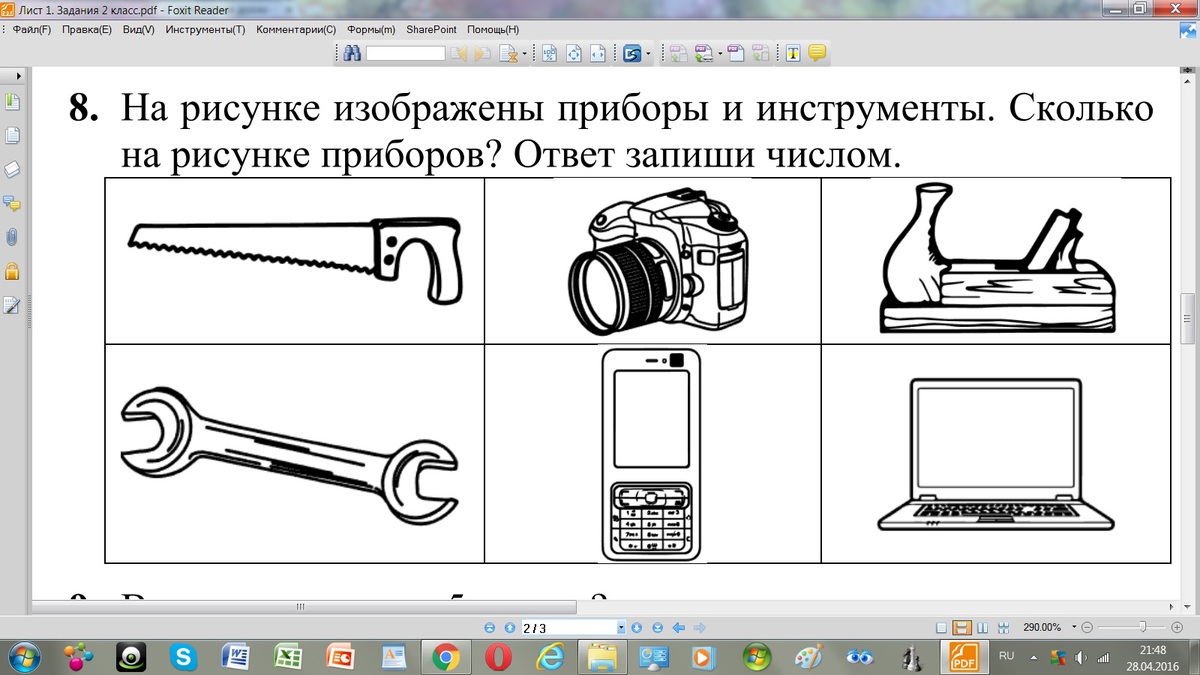Image resolution: width=1200 pixels, height=675 pixels.
Task: Click the Fit Width icon in toolbar
Action: point(598,53)
